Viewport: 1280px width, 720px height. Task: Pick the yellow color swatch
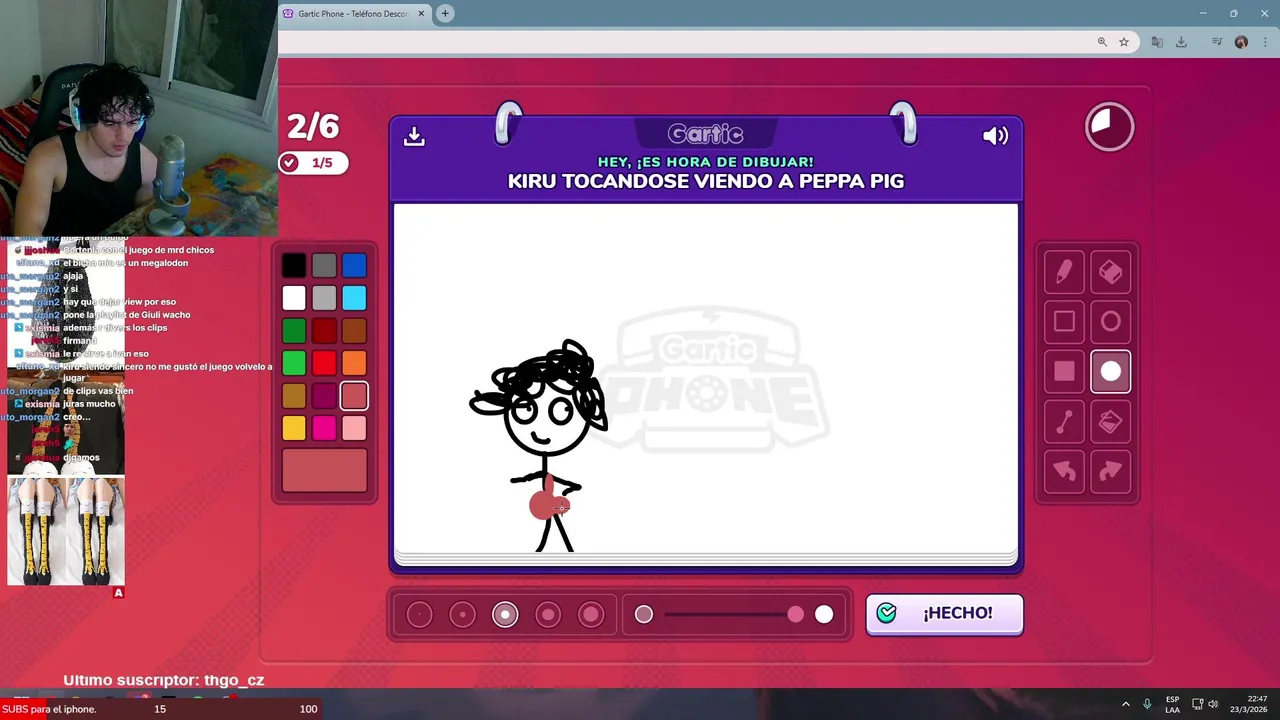point(294,428)
